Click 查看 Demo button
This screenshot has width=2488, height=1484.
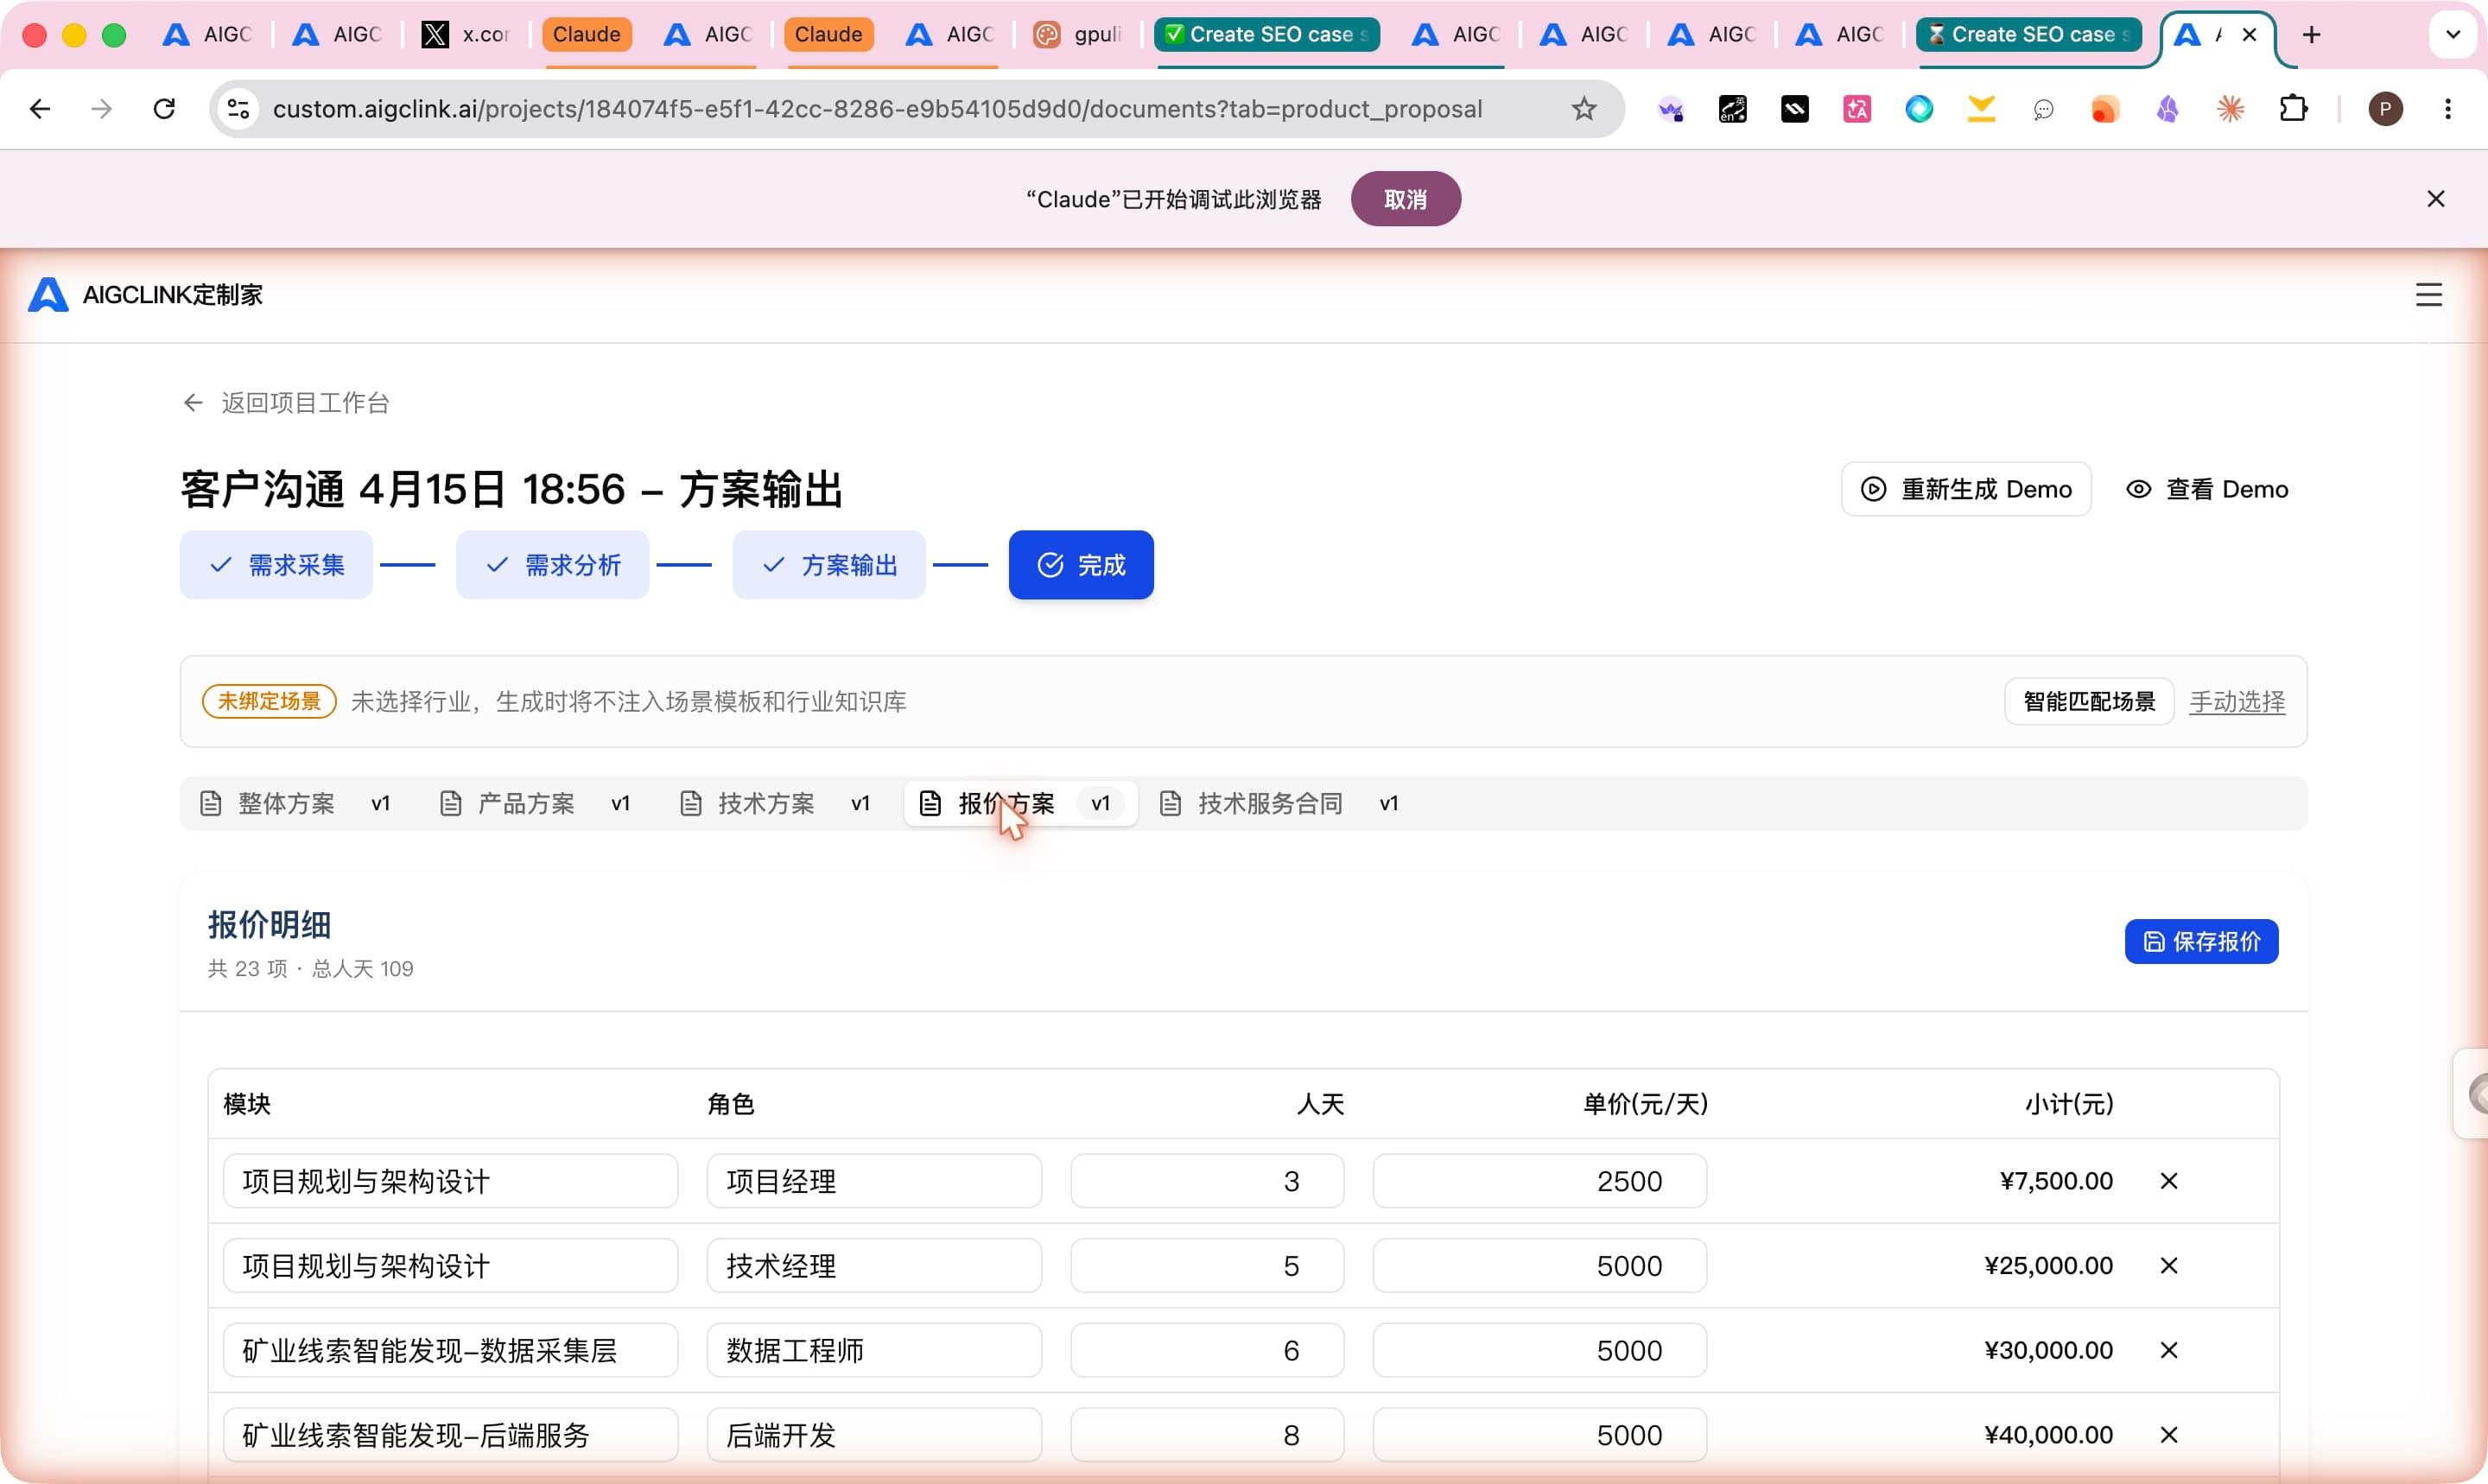point(2206,489)
